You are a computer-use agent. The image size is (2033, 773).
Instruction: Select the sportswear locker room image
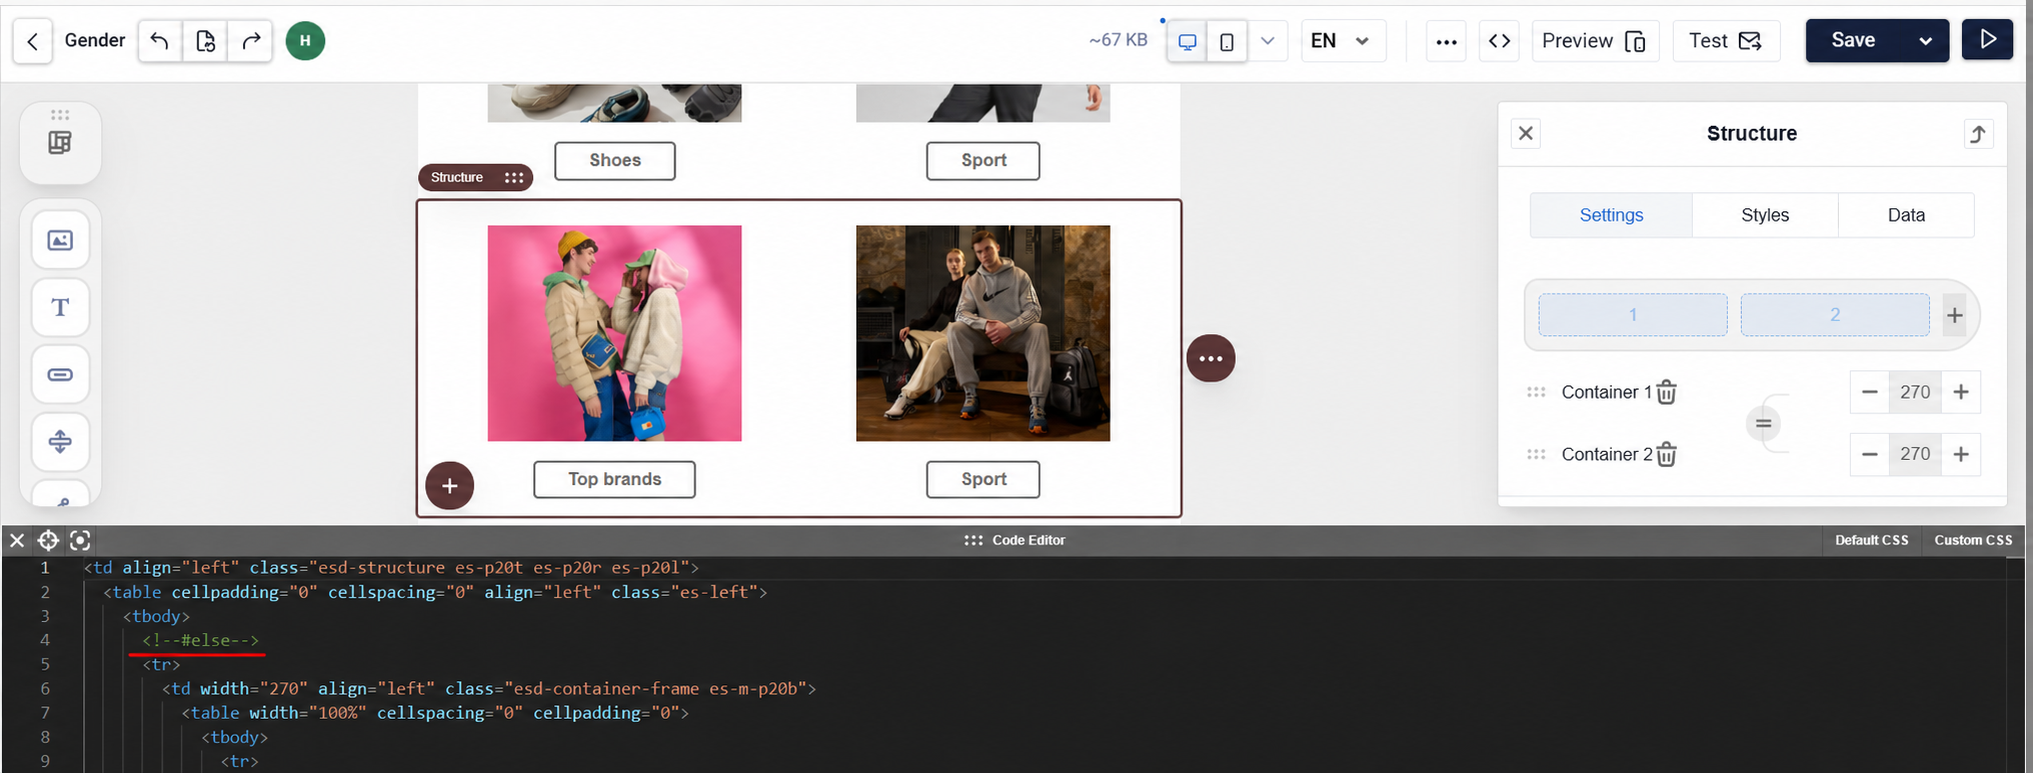pos(983,333)
